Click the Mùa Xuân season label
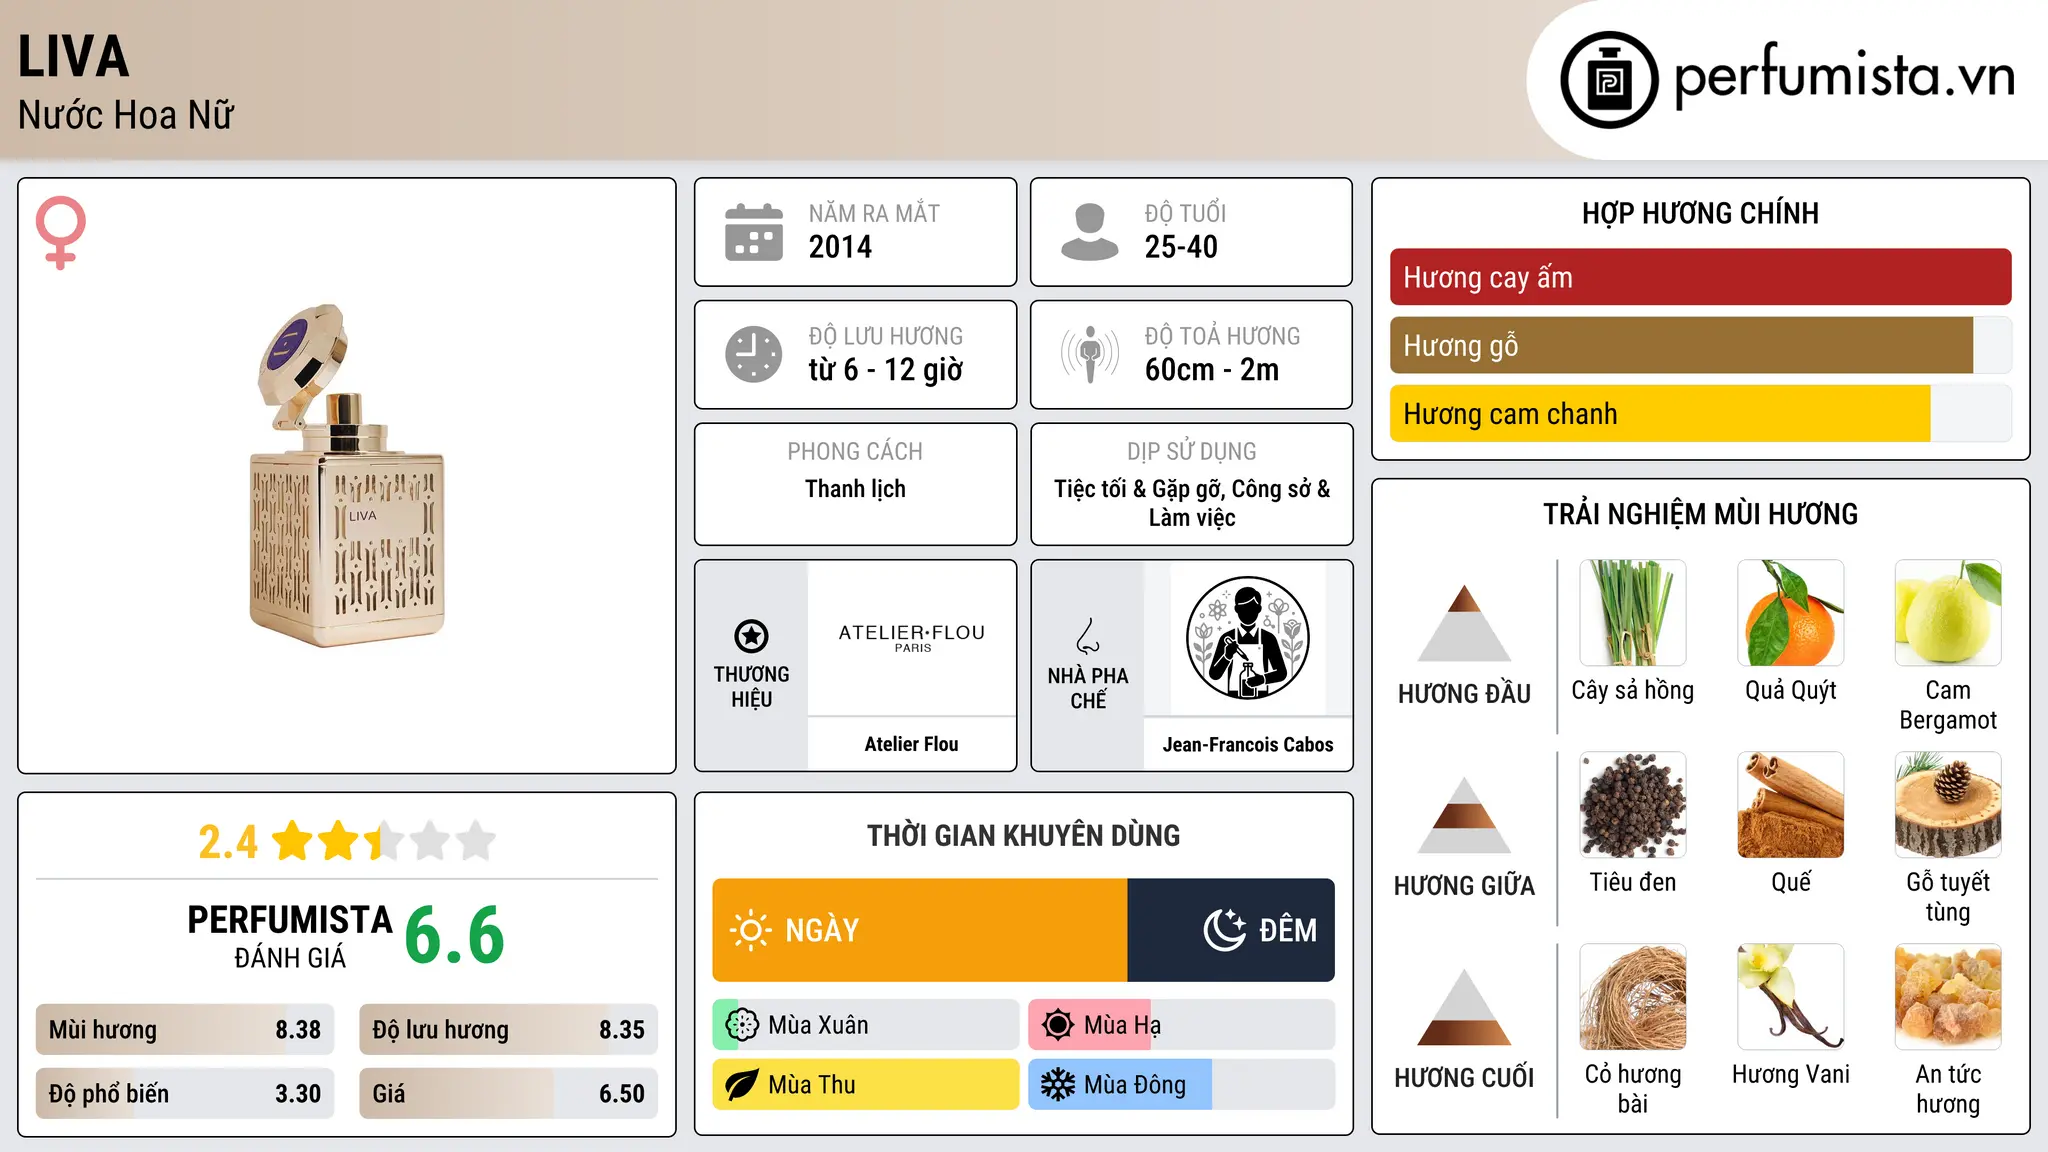The height and width of the screenshot is (1152, 2048). pos(818,1025)
